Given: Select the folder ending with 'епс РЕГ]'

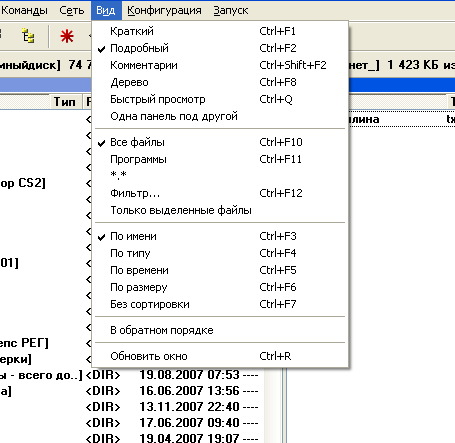Looking at the screenshot, I should [24, 343].
